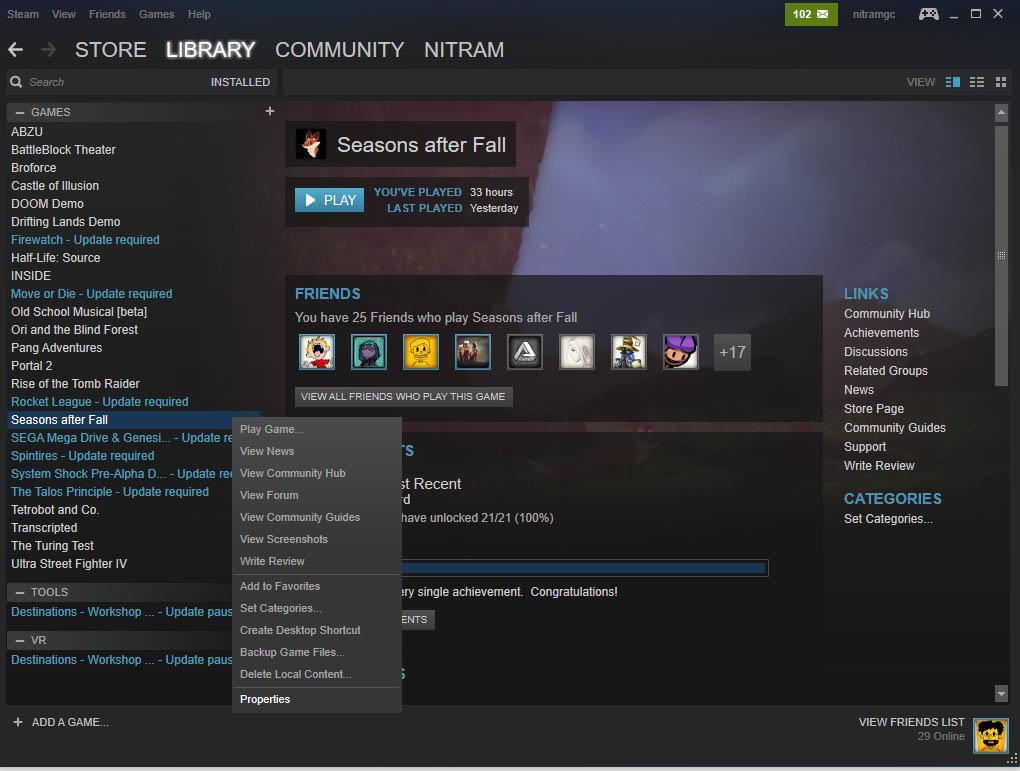Collapse the GAMES category

tap(20, 113)
